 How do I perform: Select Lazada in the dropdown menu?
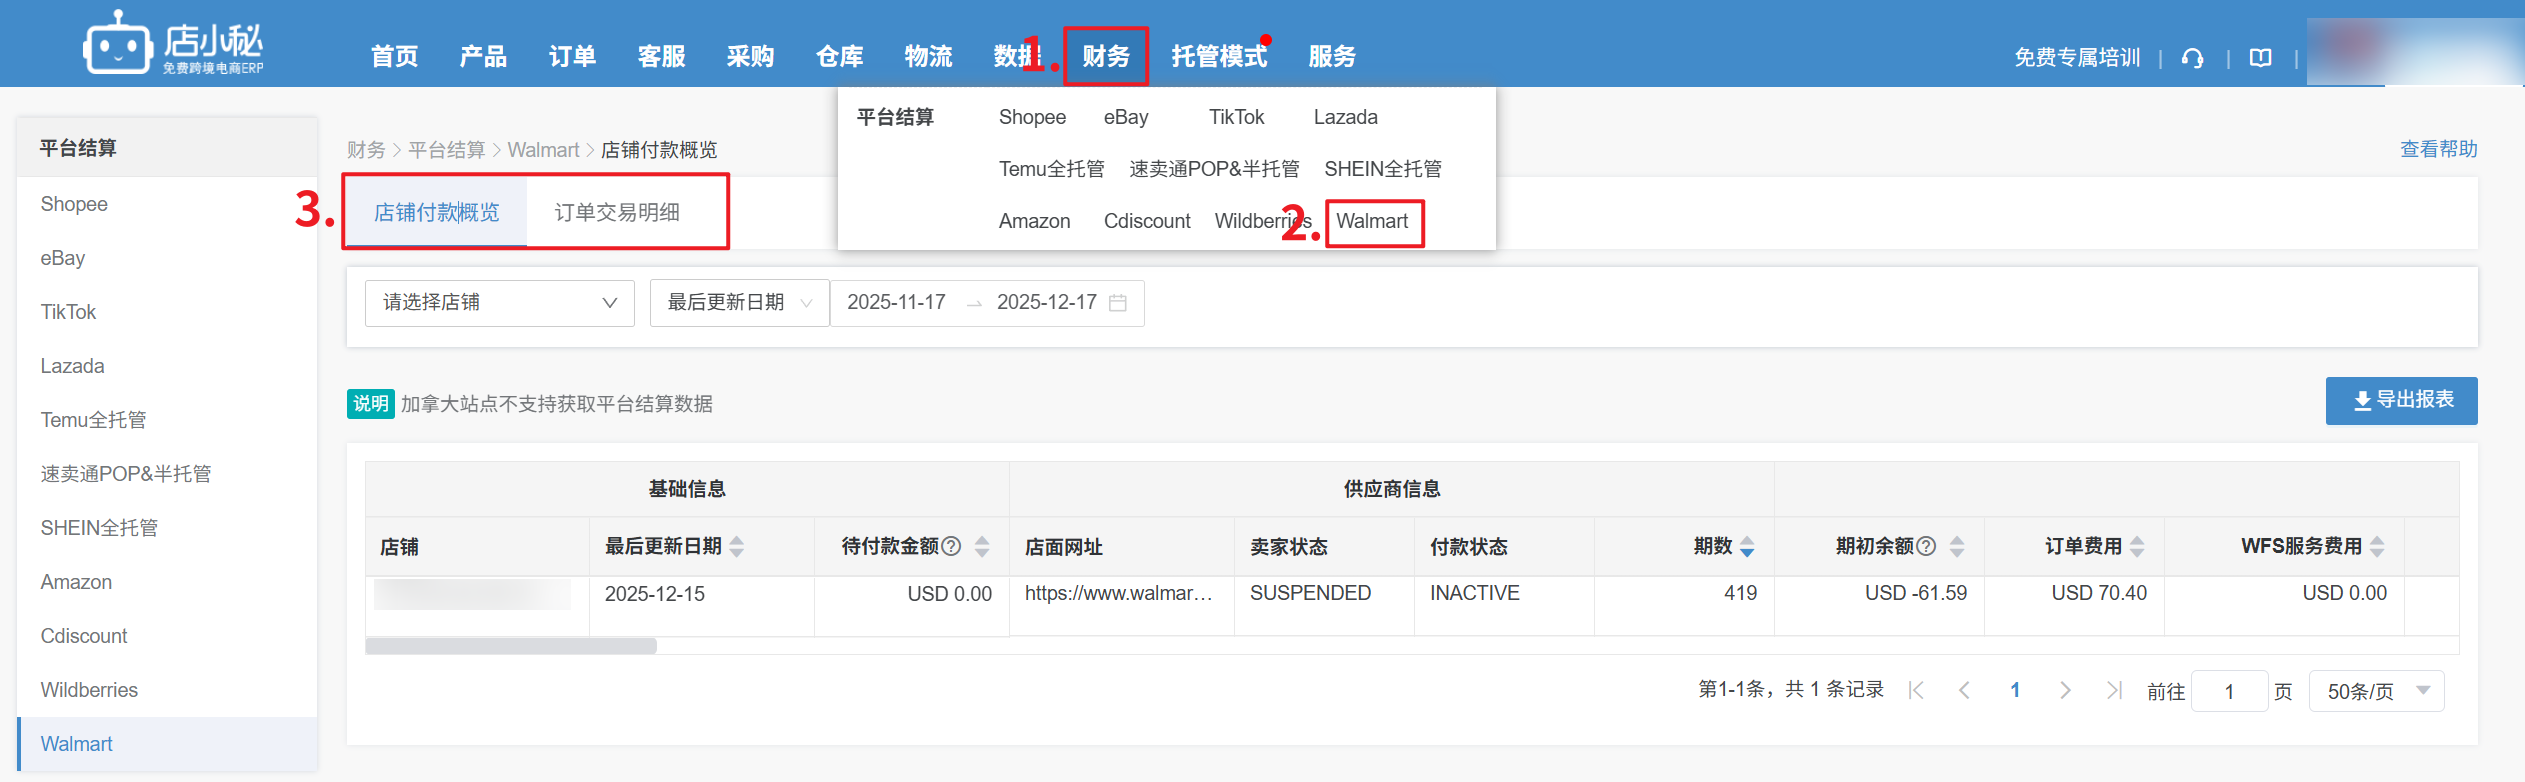pos(1345,117)
